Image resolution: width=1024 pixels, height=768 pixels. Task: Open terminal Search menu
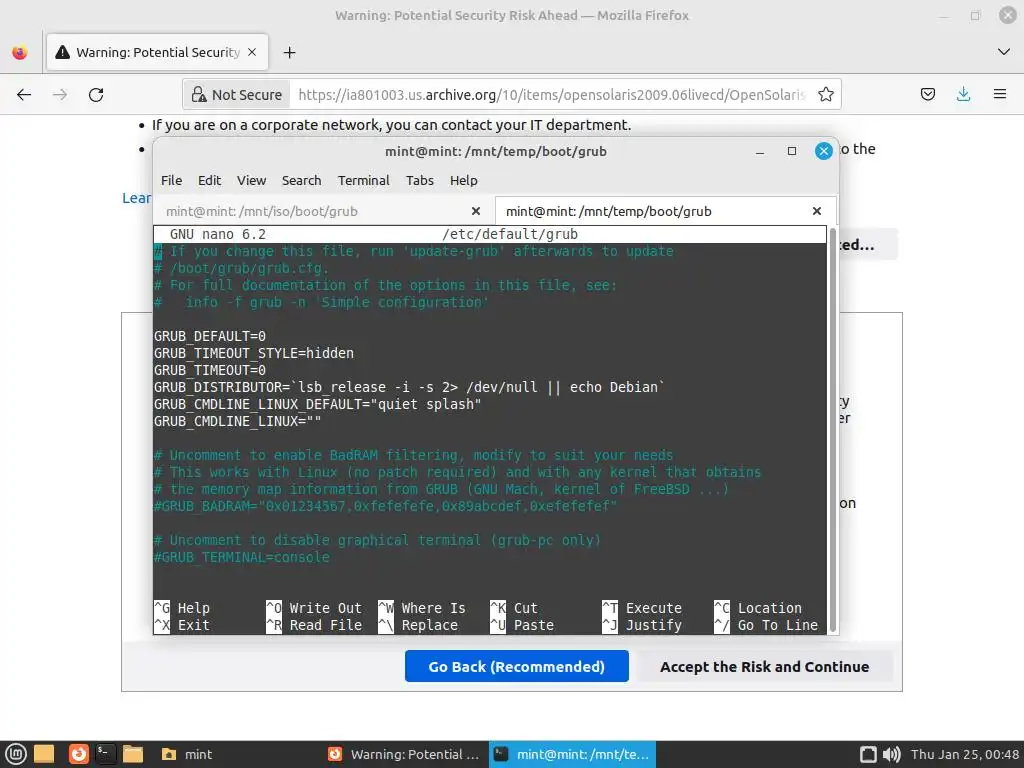click(x=301, y=180)
